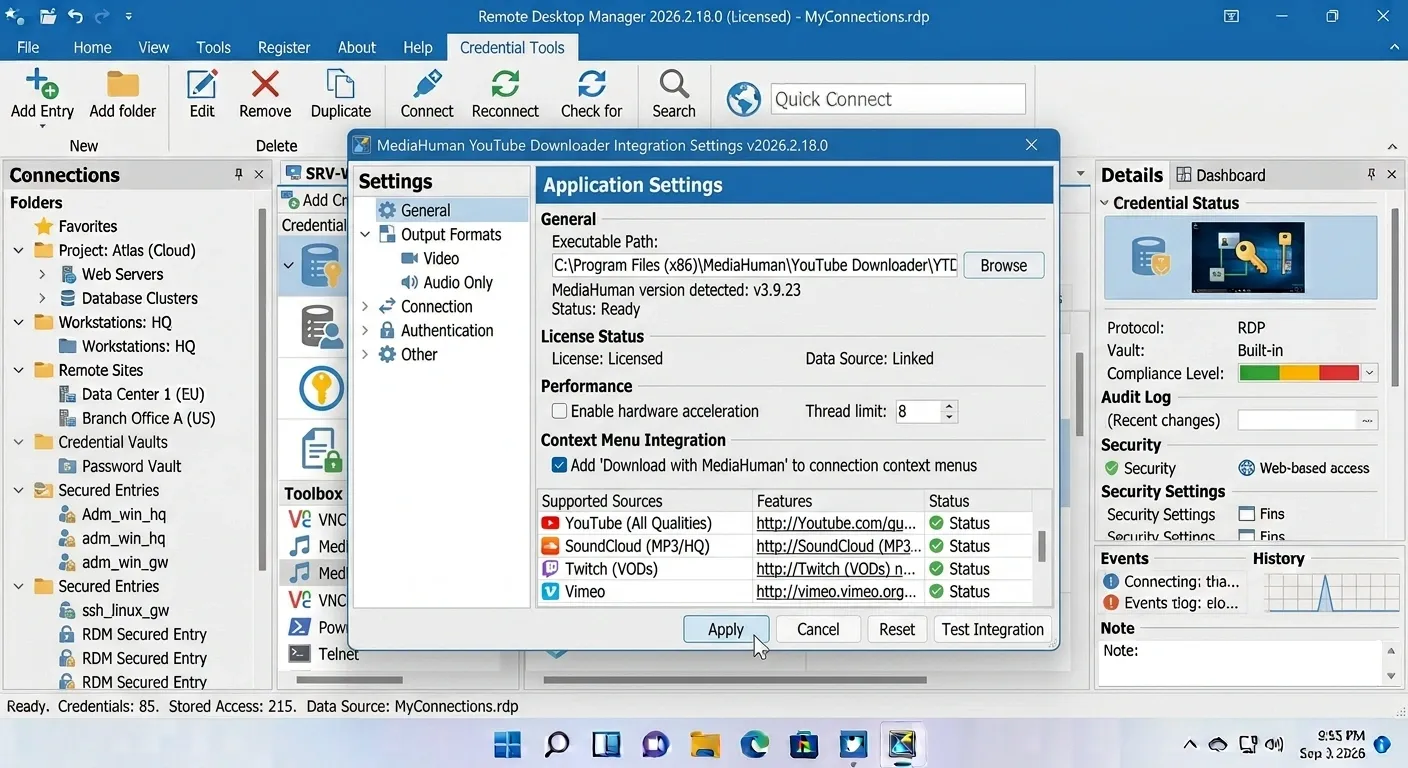Open the Youtube.com features link
This screenshot has width=1408, height=768.
(x=836, y=523)
